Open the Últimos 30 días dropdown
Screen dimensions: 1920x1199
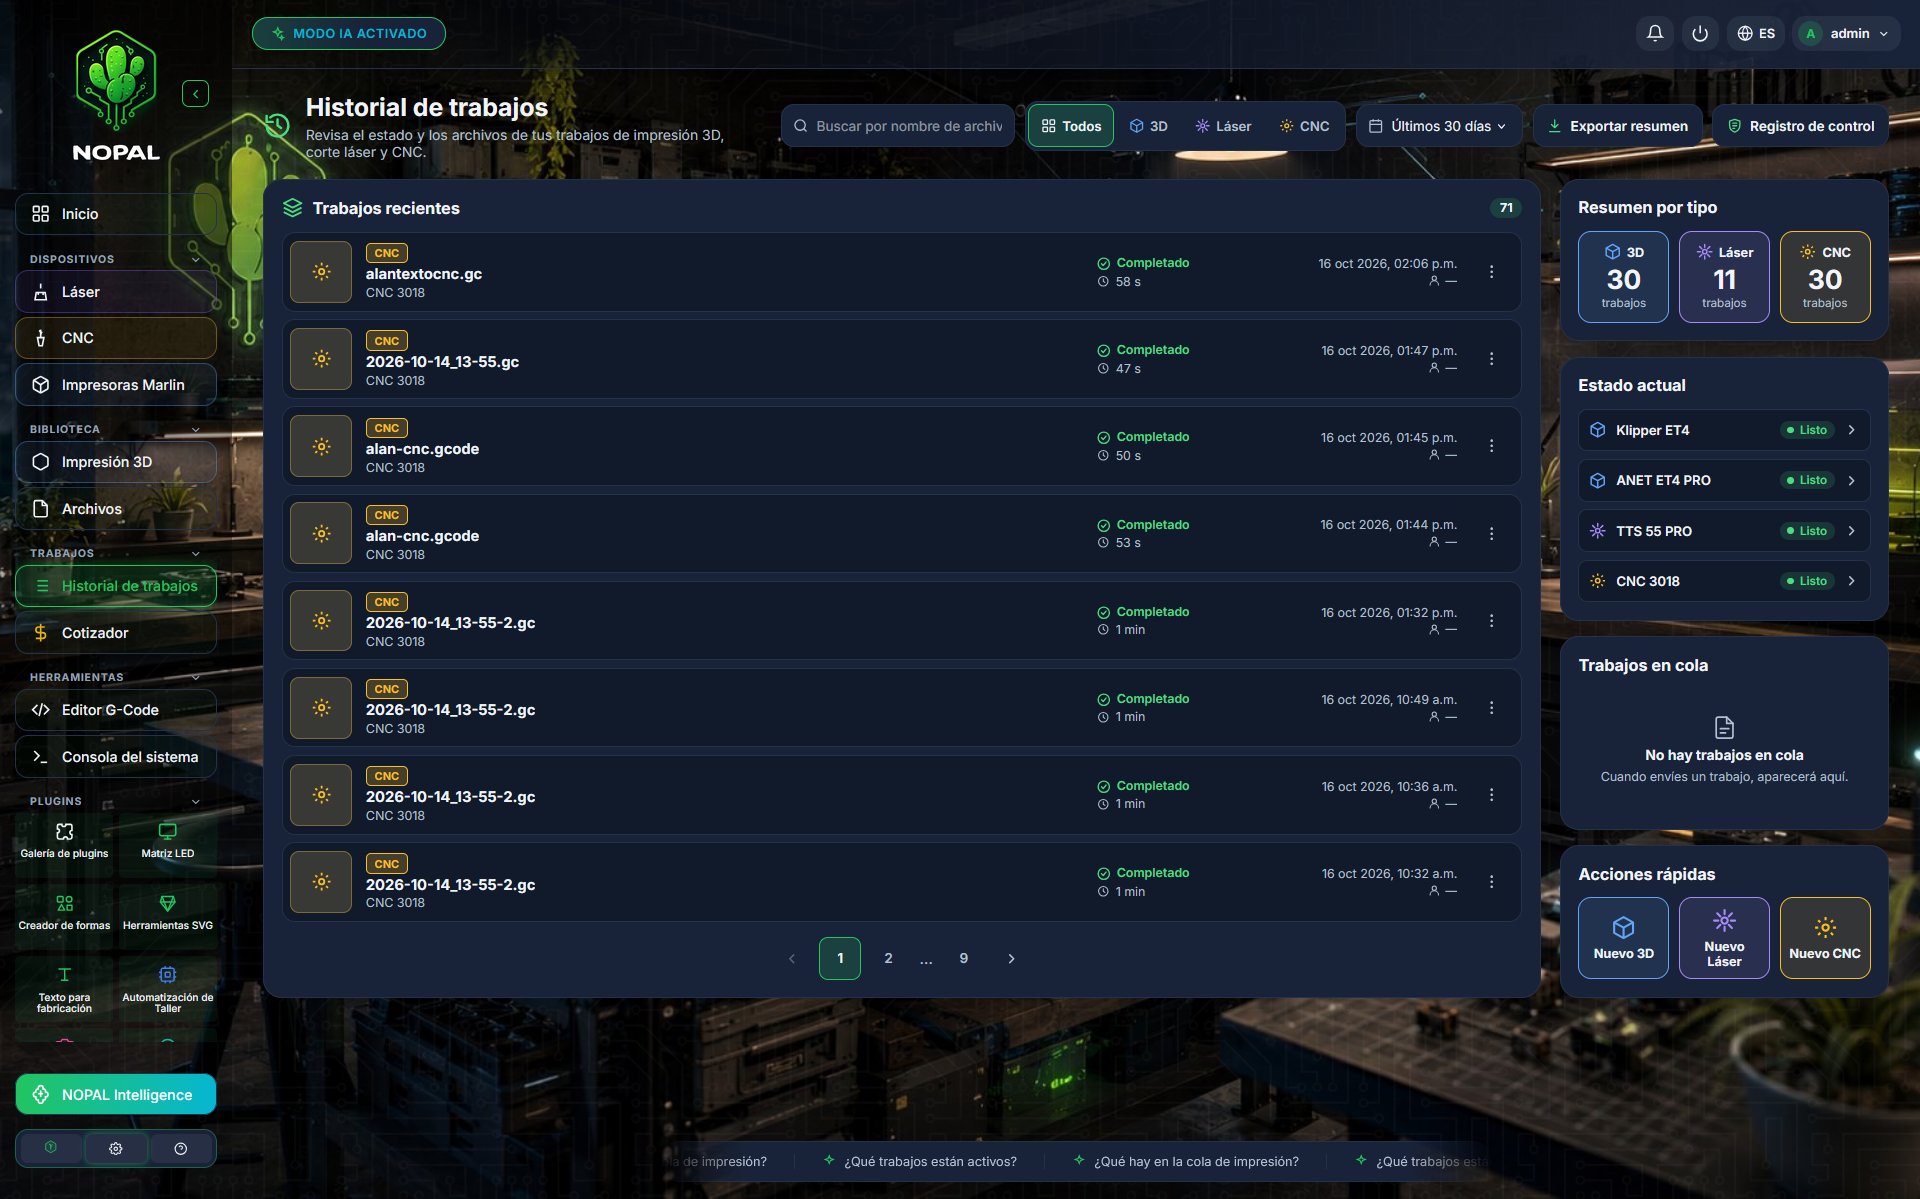(x=1438, y=126)
